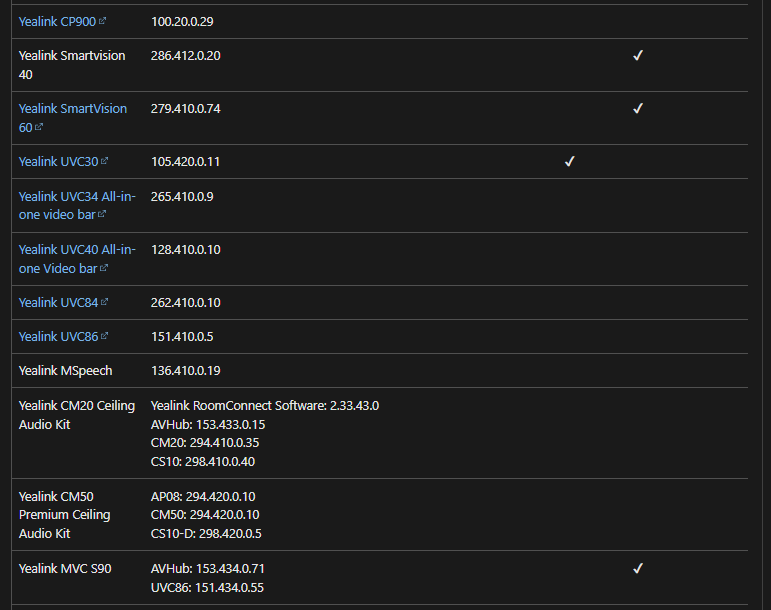Select CS10: 298.410.0.40 firmware line
Screen dimensions: 771x610
pos(203,462)
